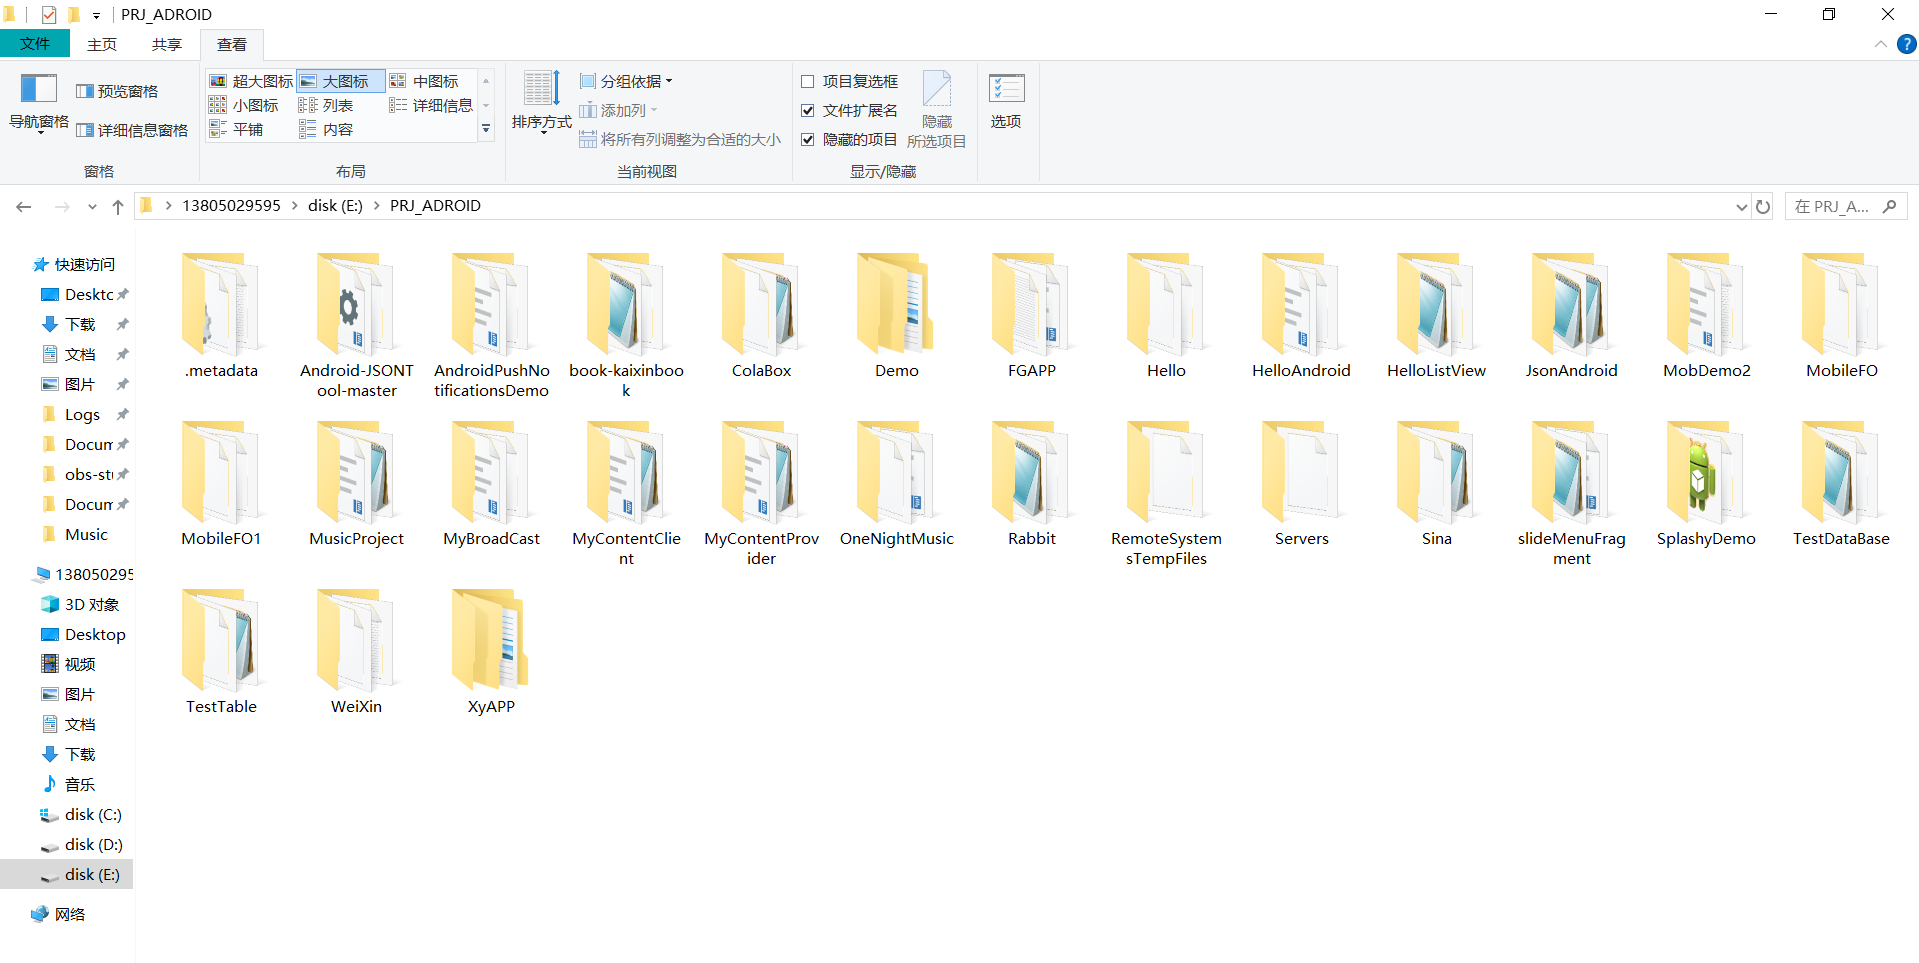This screenshot has height=963, width=1919.
Task: Expand address bar history dropdown
Action: (1741, 206)
